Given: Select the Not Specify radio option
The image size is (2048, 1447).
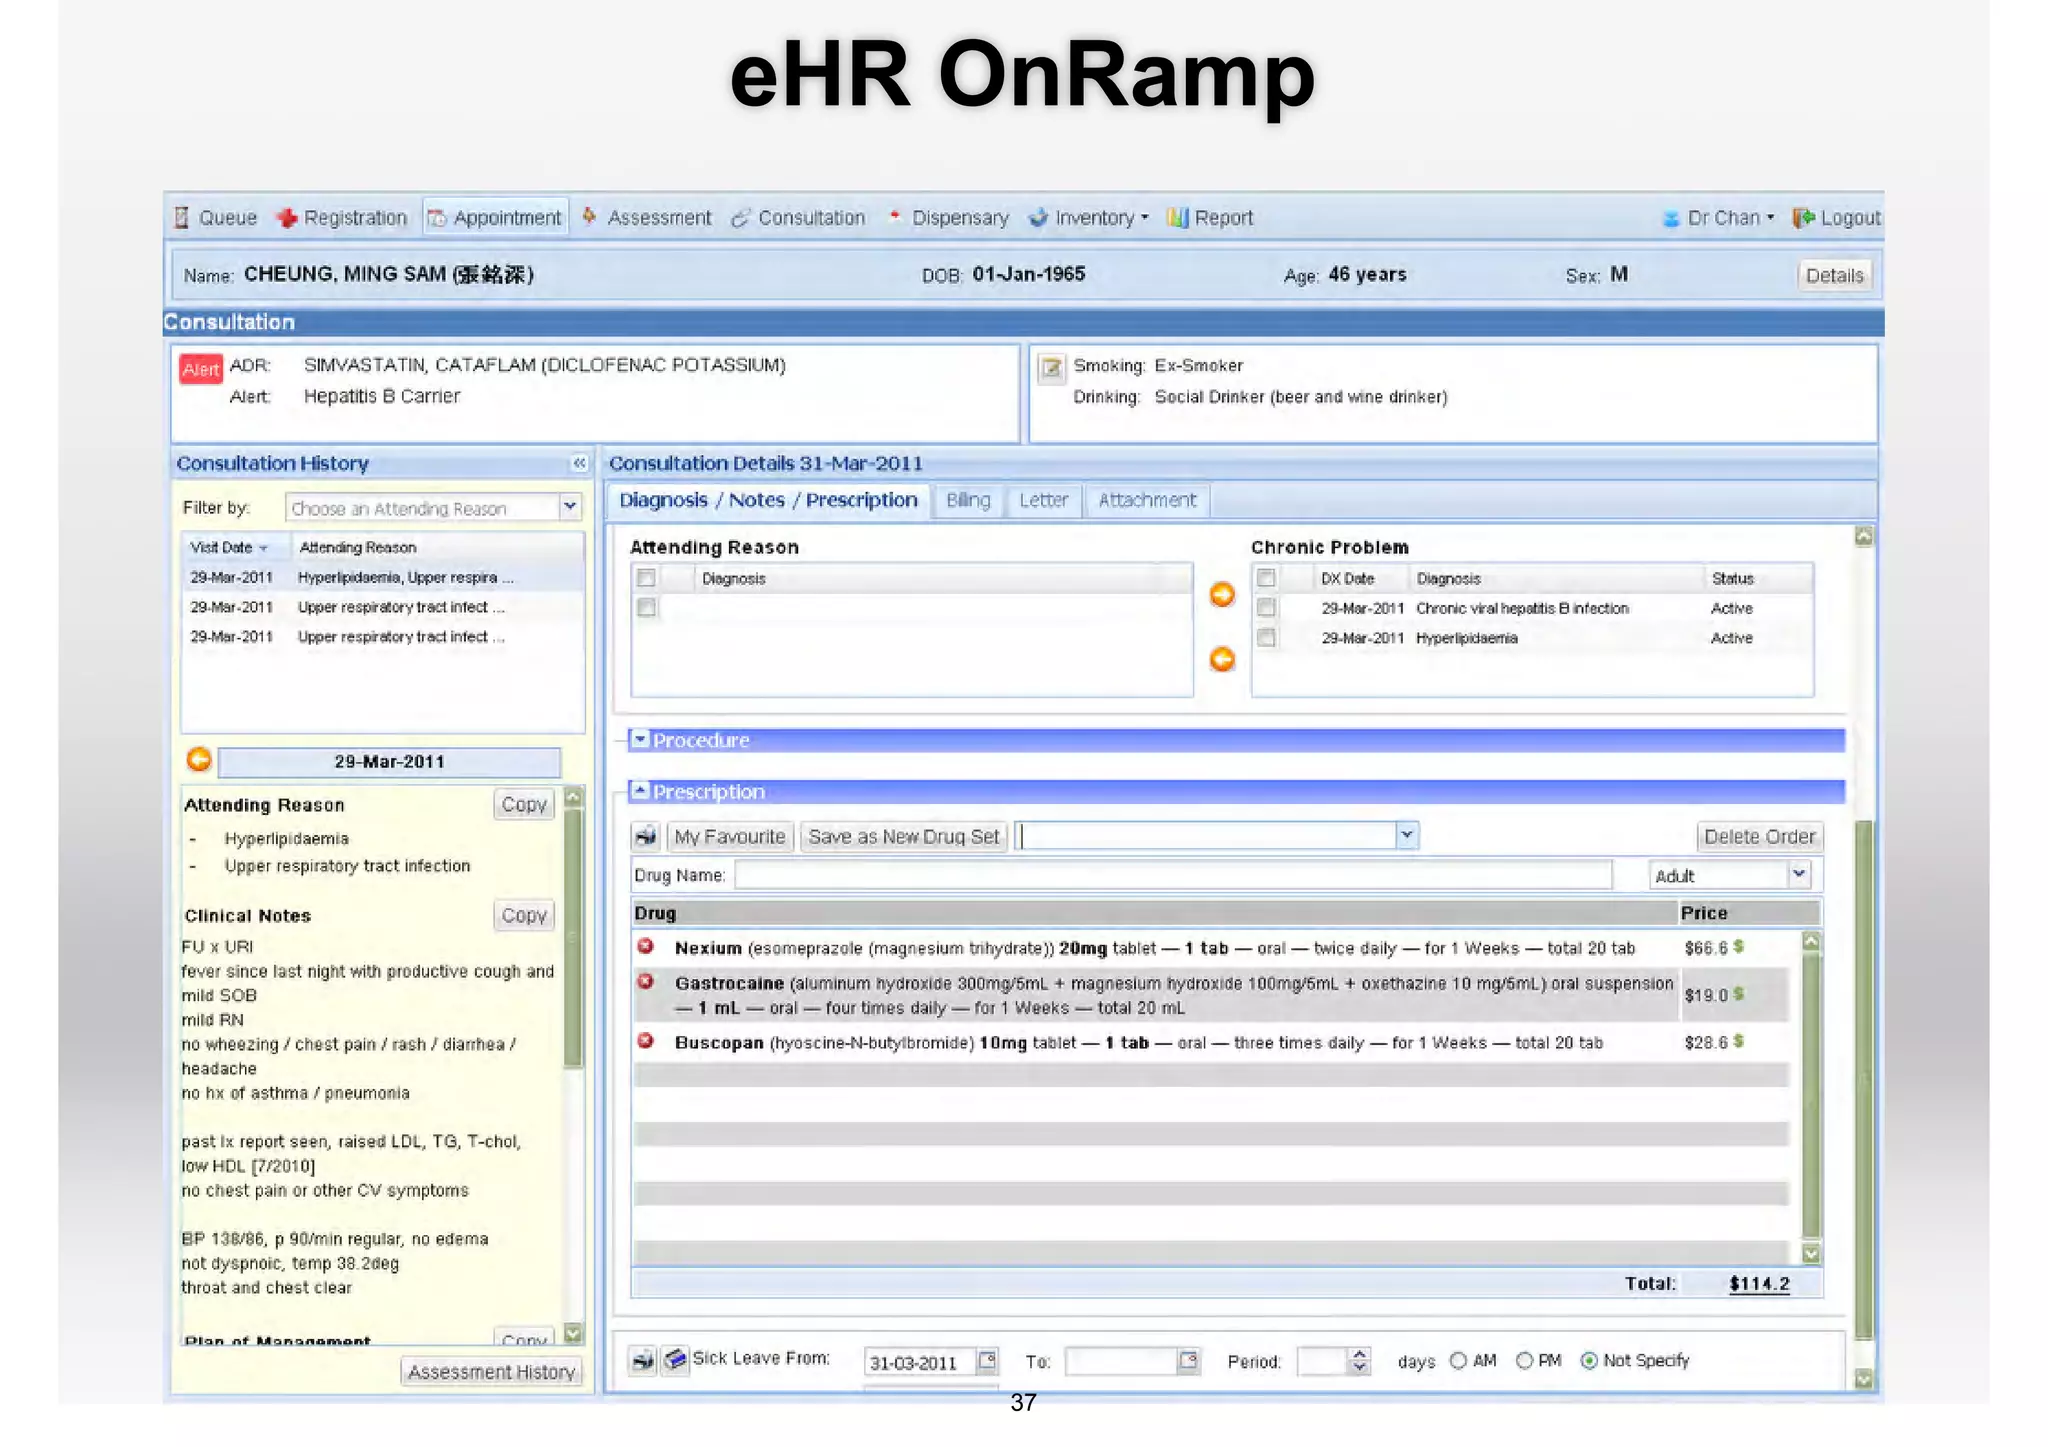Looking at the screenshot, I should pyautogui.click(x=1589, y=1360).
